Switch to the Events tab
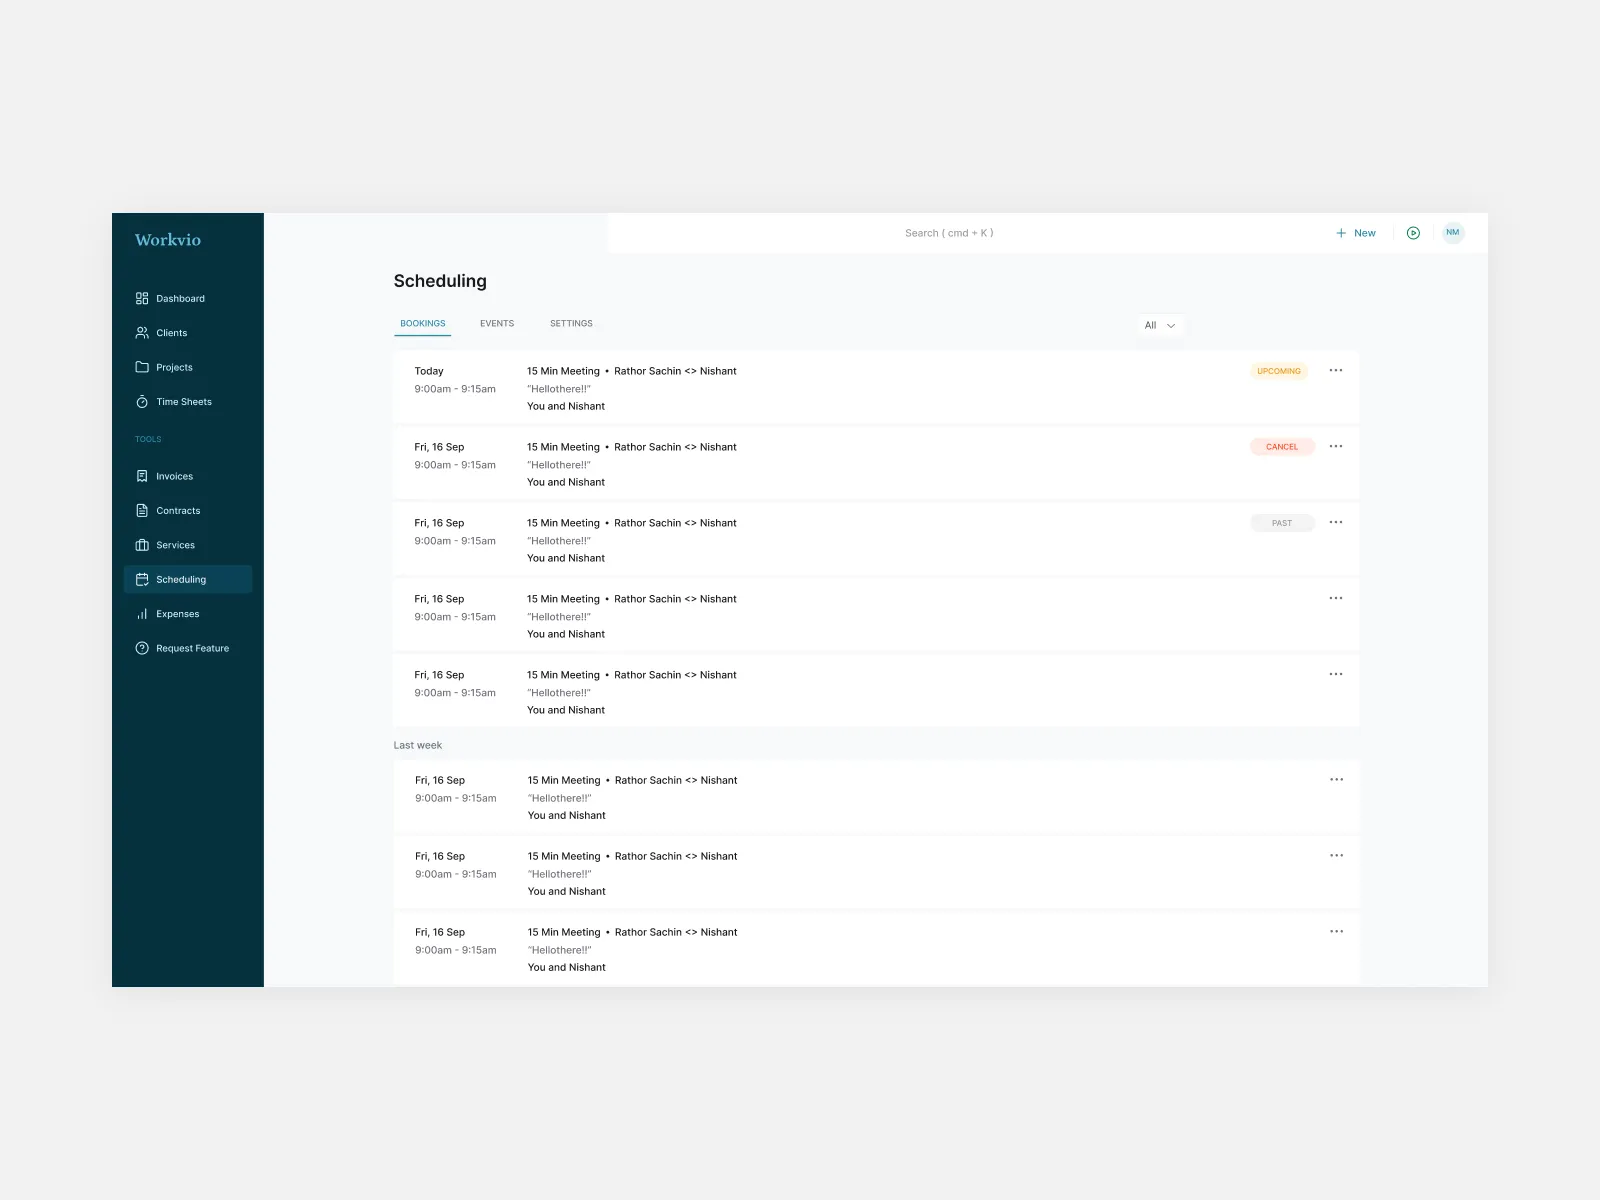Viewport: 1600px width, 1200px height. click(x=497, y=324)
